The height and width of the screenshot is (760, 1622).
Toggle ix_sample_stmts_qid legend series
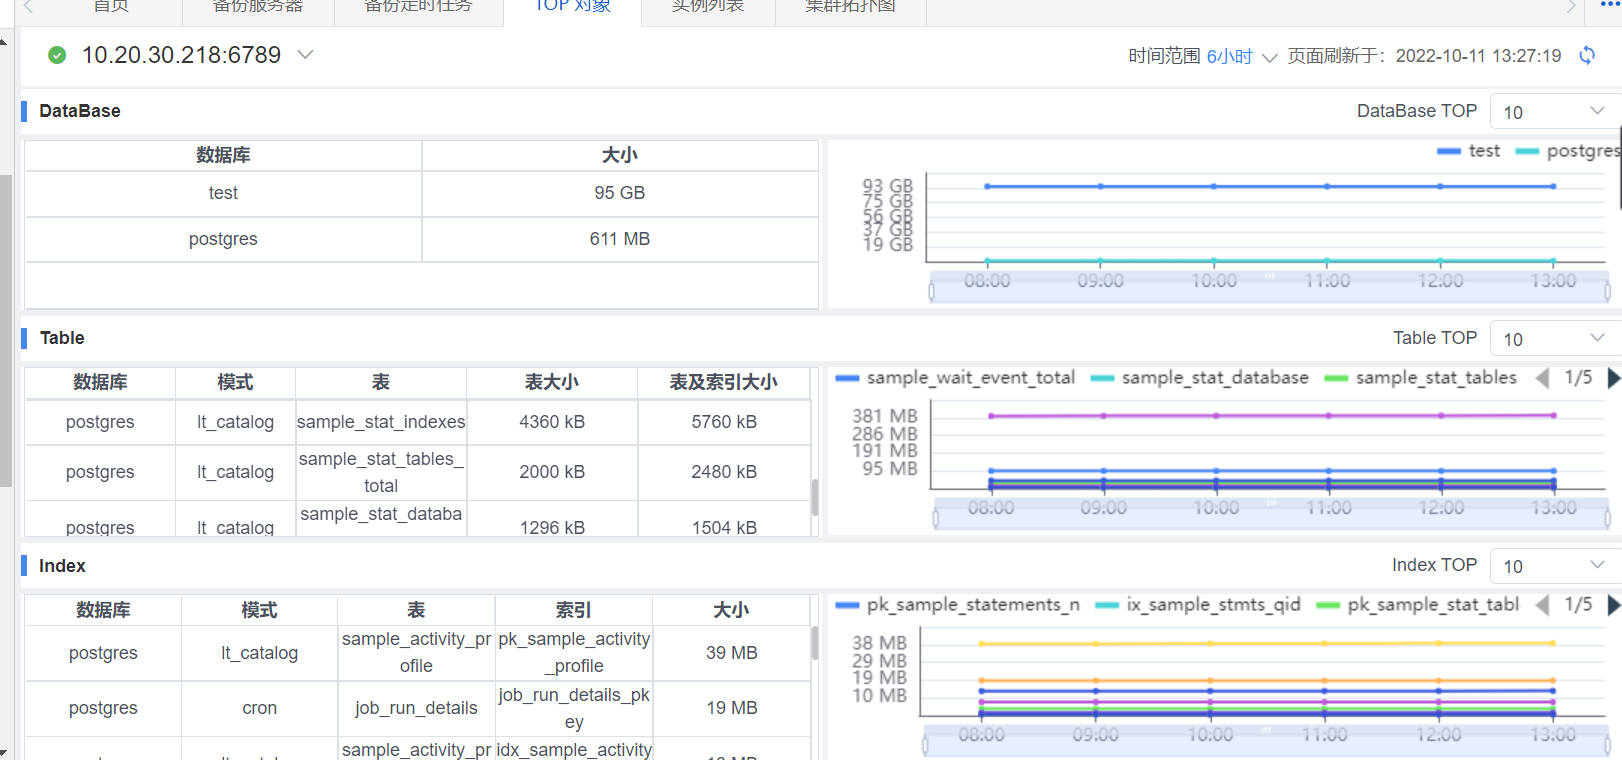1198,605
